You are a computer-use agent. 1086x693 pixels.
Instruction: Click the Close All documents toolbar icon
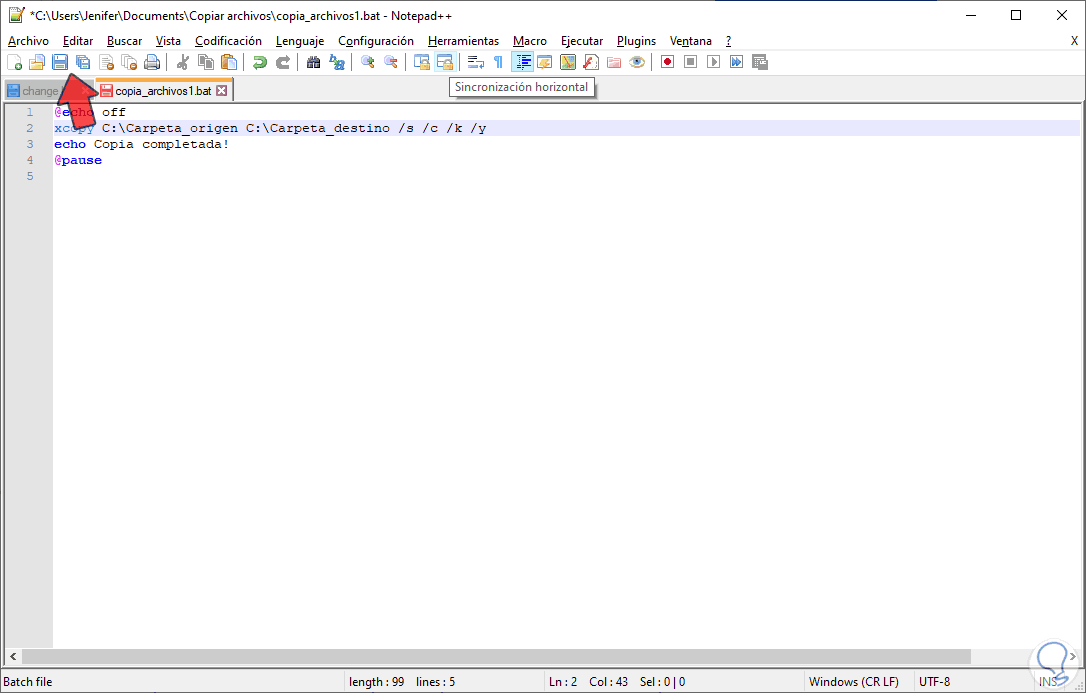(x=129, y=62)
